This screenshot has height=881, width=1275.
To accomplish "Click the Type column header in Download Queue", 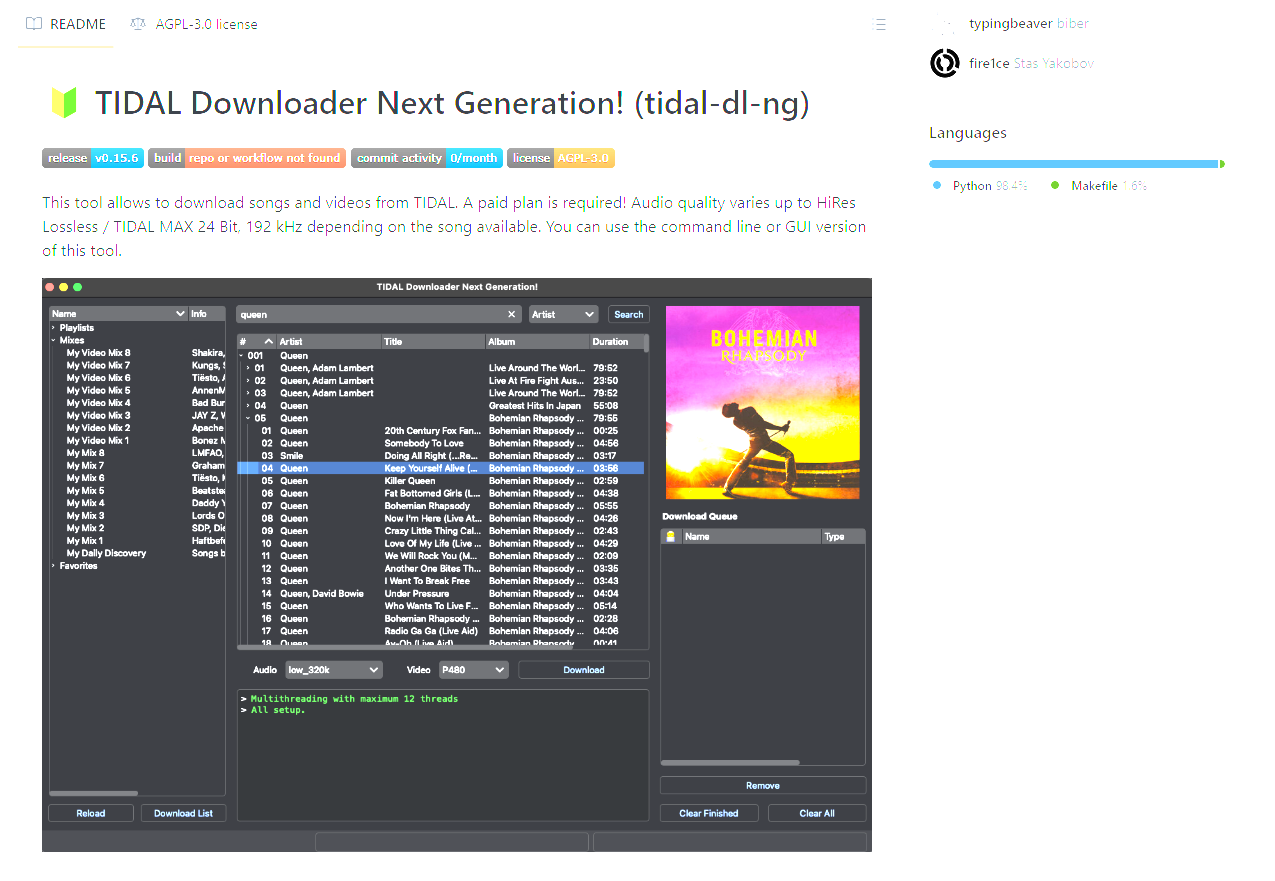I will point(842,537).
